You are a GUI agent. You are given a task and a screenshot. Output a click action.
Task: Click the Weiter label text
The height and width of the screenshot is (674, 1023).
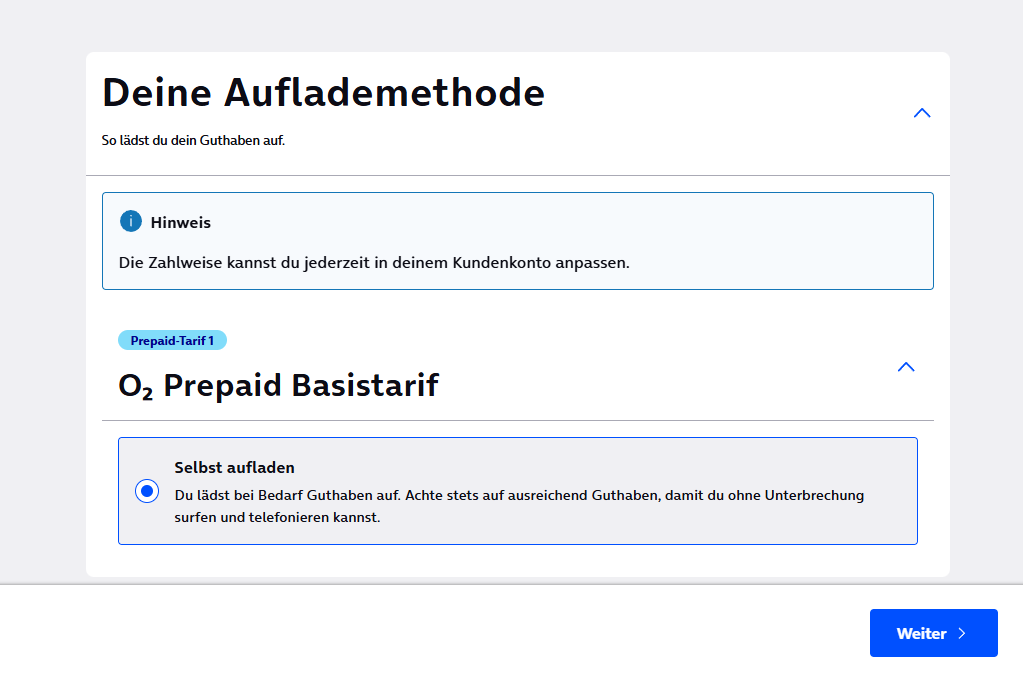click(x=921, y=633)
